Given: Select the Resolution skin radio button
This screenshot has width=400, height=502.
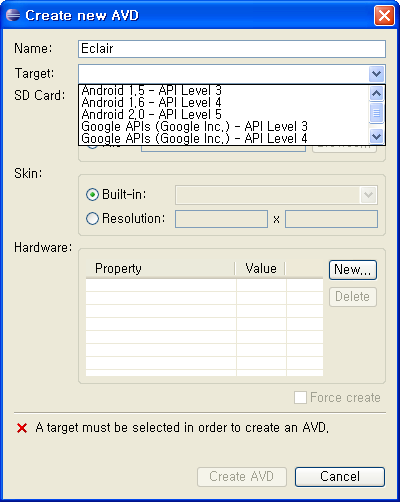Looking at the screenshot, I should pyautogui.click(x=92, y=219).
